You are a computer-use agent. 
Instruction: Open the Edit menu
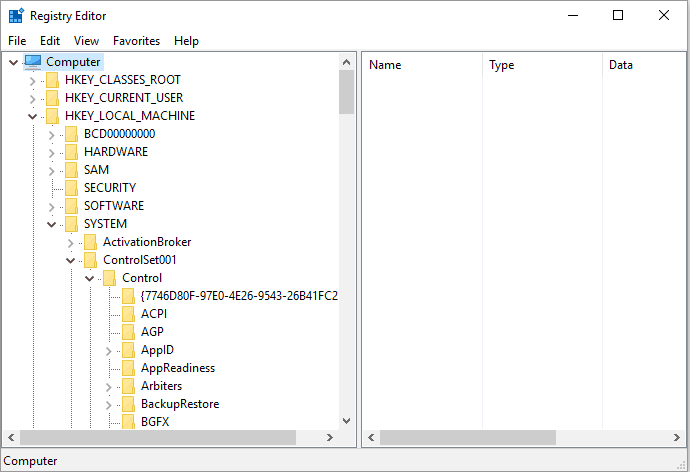(50, 41)
